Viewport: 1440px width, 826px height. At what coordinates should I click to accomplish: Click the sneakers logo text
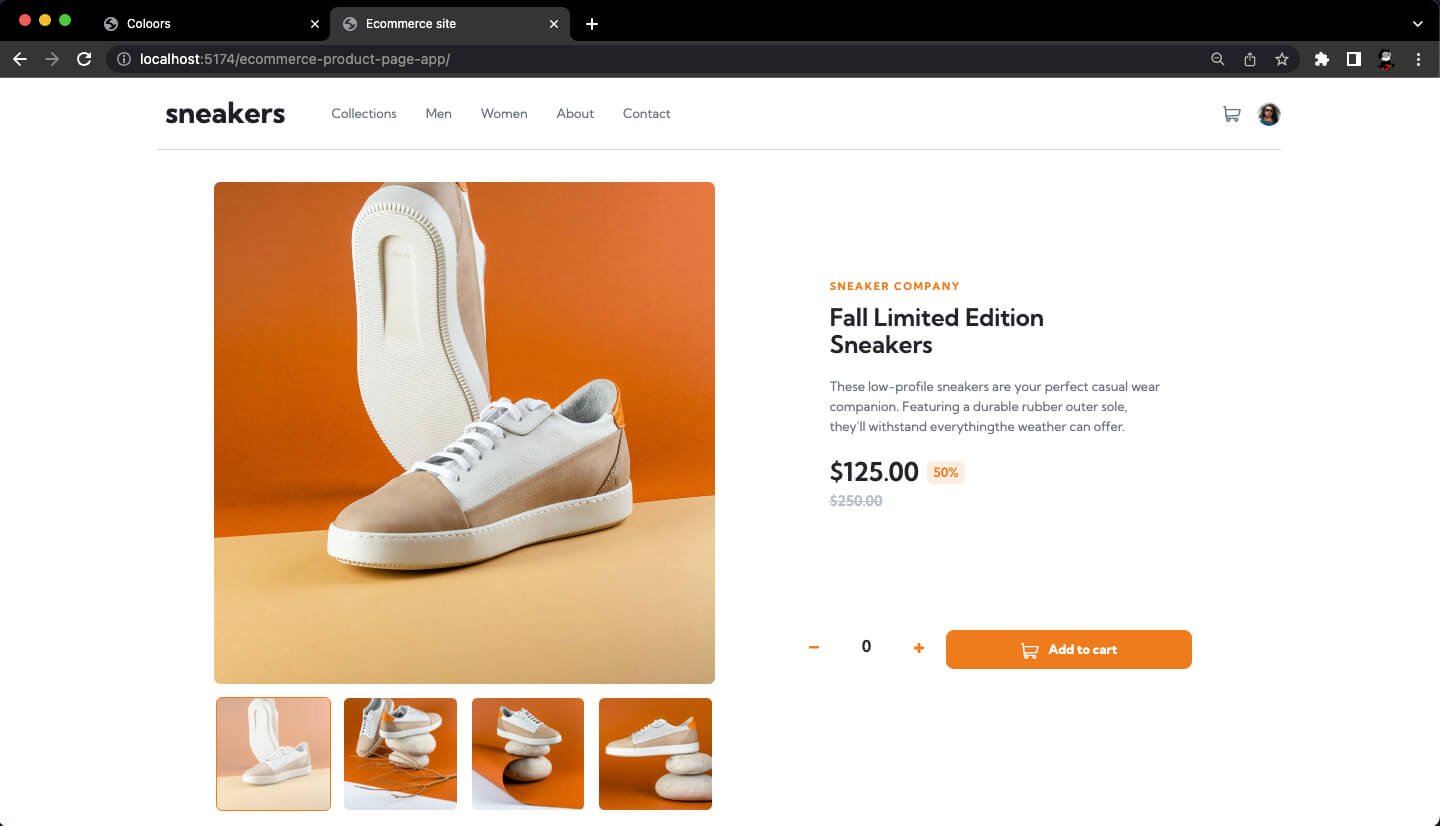coord(224,113)
